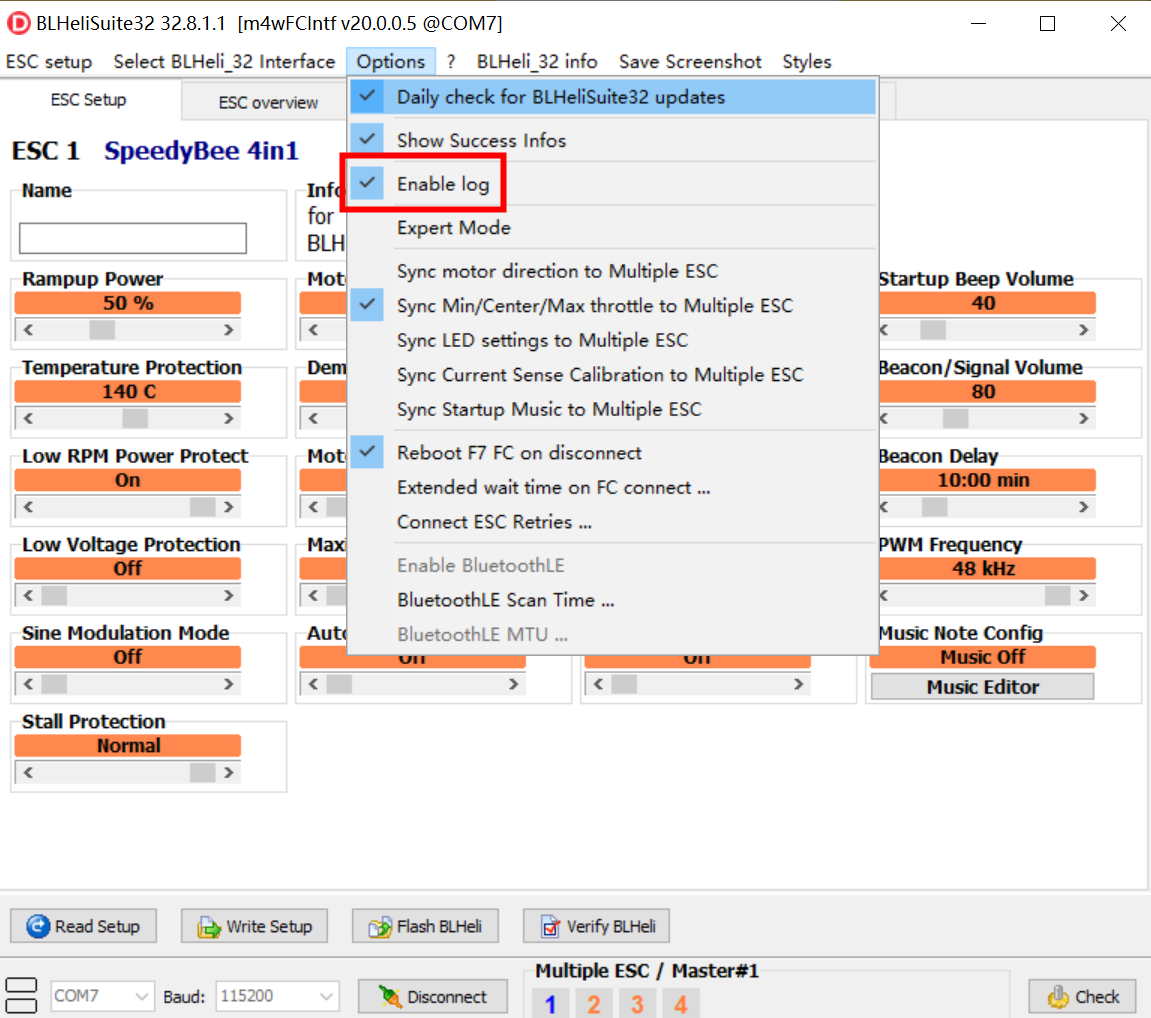Open the Music Editor
This screenshot has width=1151, height=1018.
[982, 687]
